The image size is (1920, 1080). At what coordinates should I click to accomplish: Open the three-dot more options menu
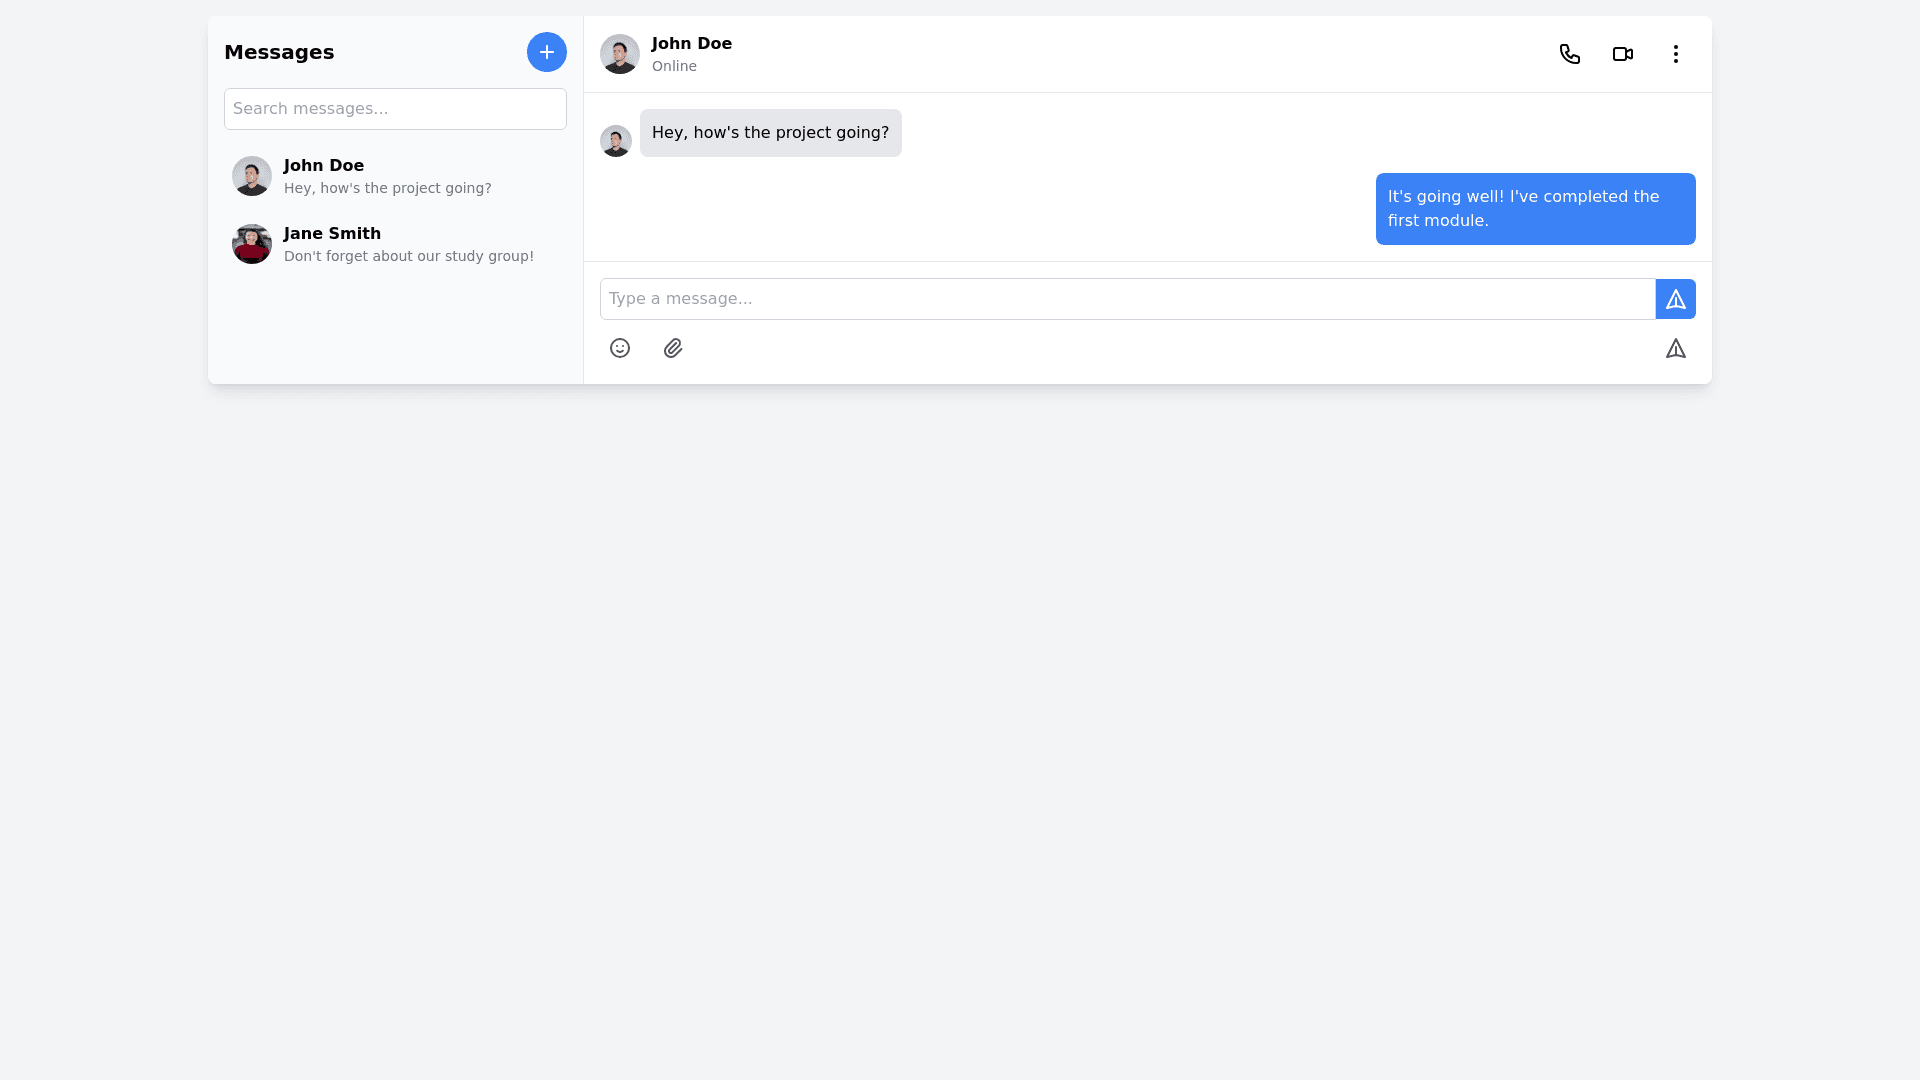[x=1676, y=54]
